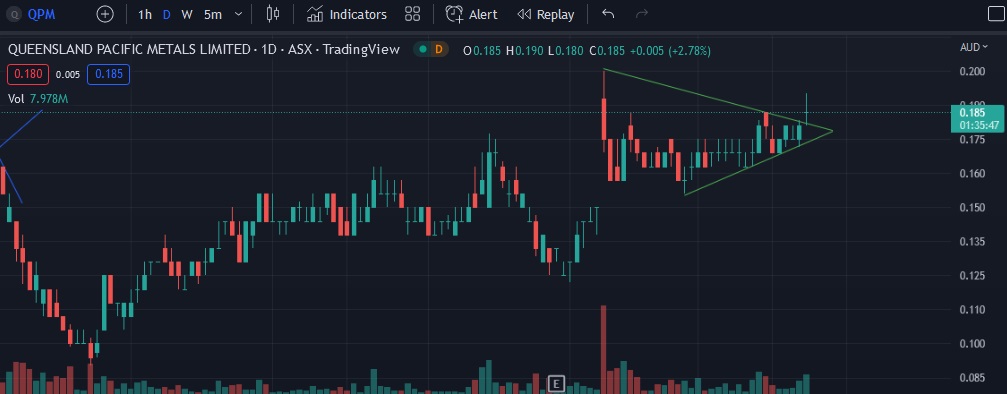Open the AUD currency dropdown

(973, 47)
